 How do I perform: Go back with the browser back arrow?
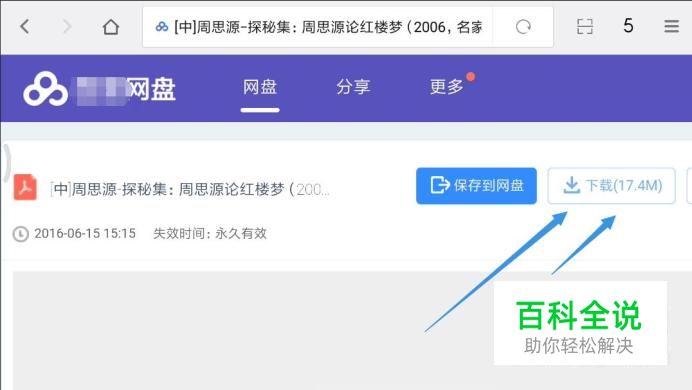coord(25,26)
